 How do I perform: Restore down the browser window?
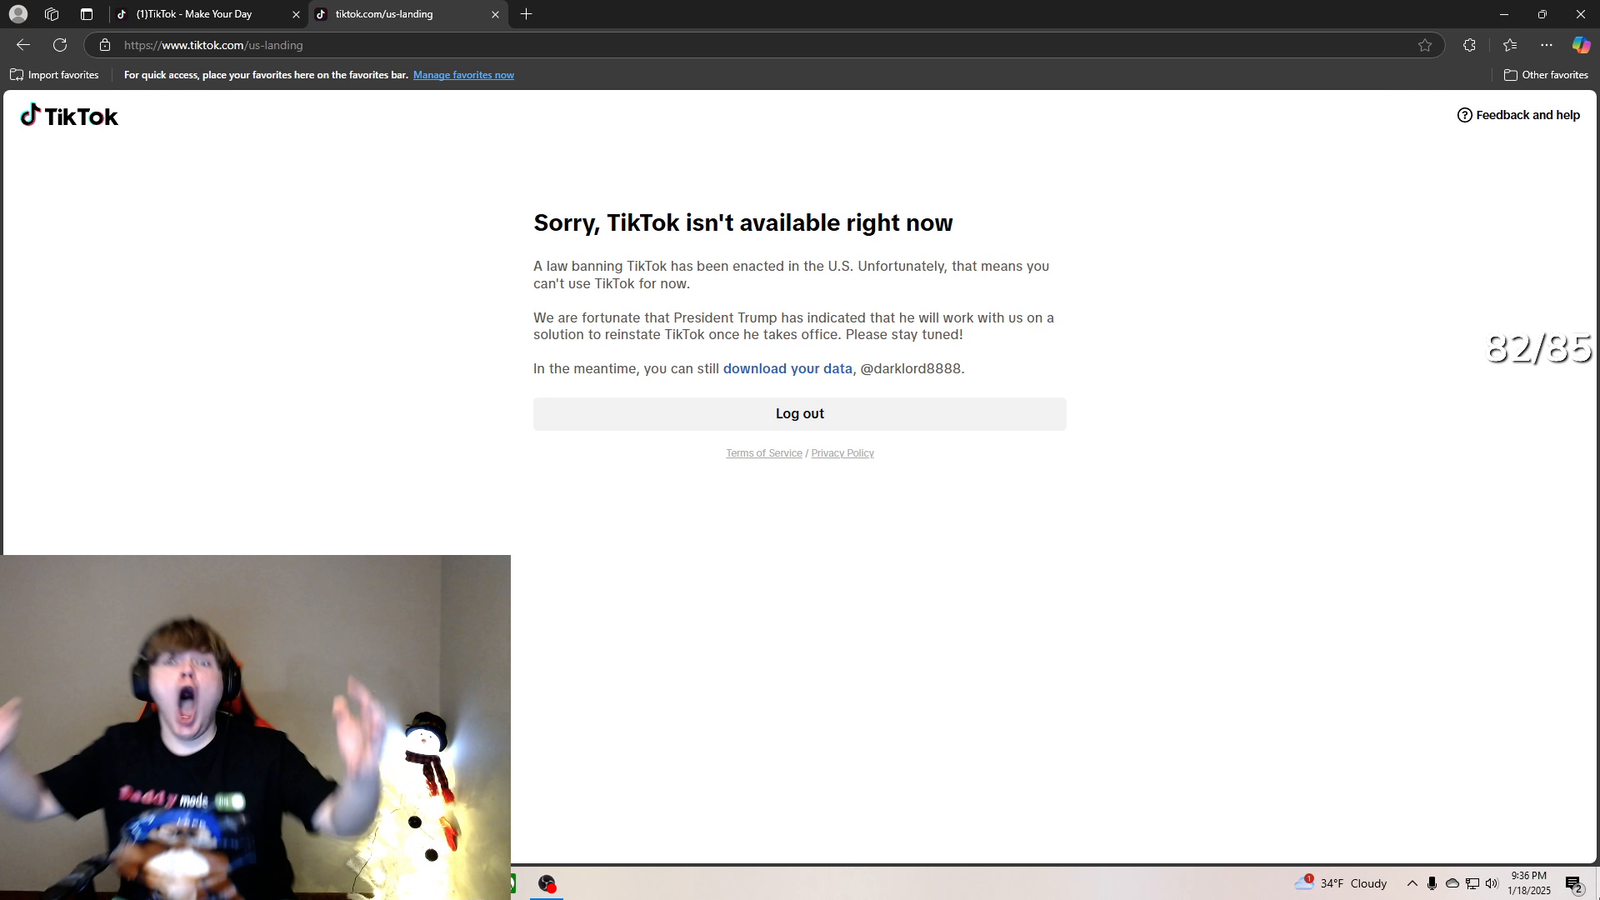pyautogui.click(x=1542, y=14)
